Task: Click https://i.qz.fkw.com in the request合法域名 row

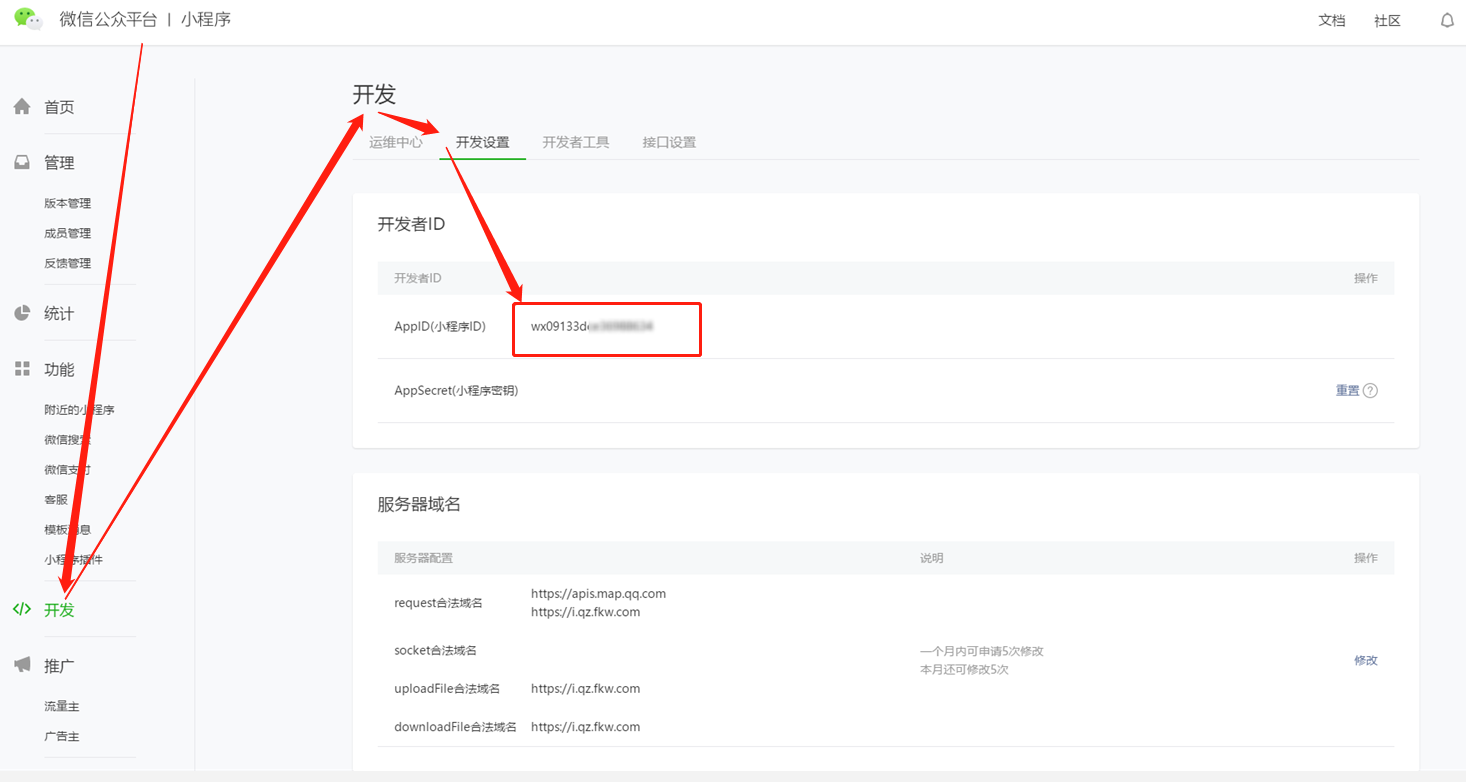Action: tap(585, 612)
